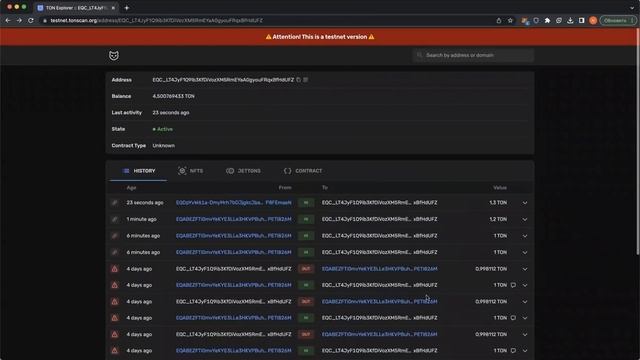Image resolution: width=640 pixels, height=360 pixels.
Task: Open the browser downloads icon
Action: pos(570,20)
